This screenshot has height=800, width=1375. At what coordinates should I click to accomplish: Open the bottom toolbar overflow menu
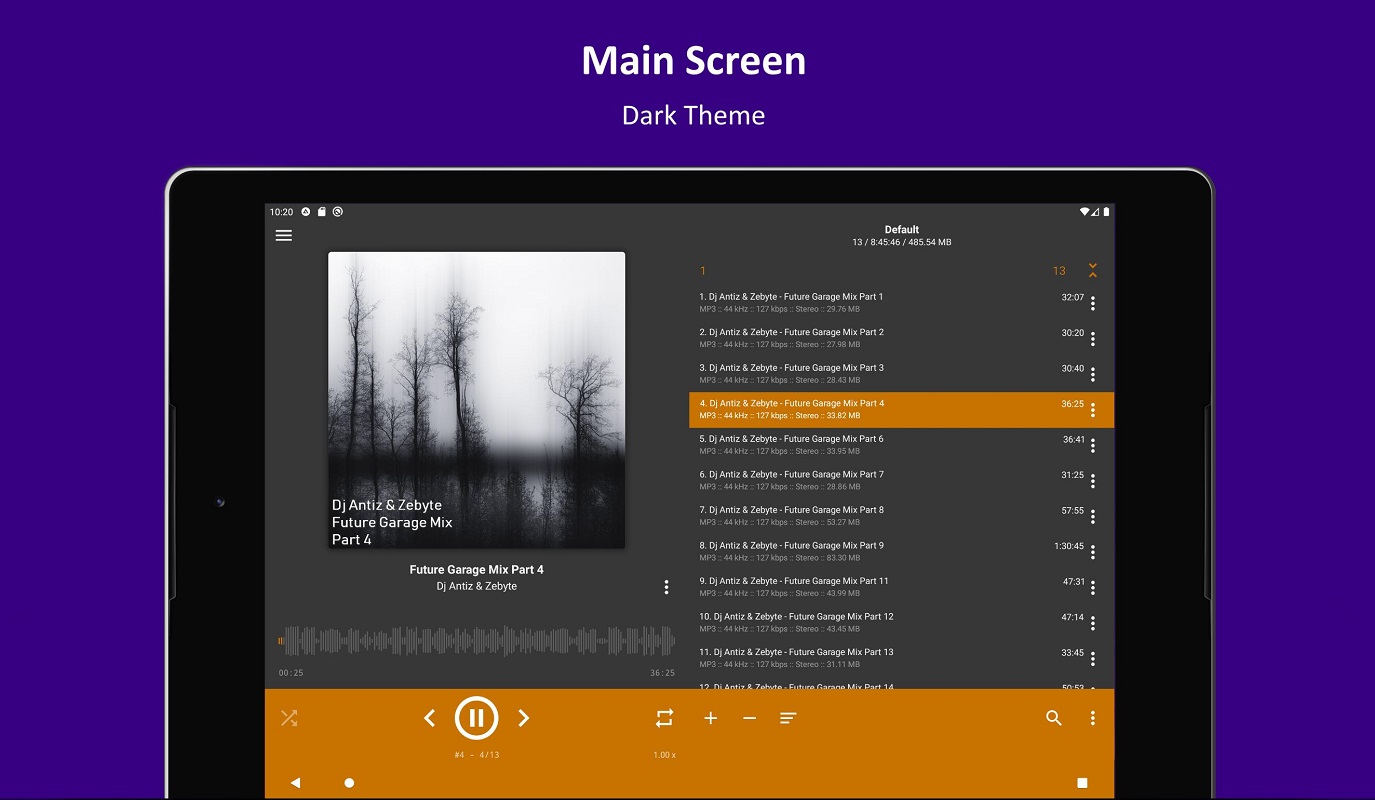pos(1093,718)
